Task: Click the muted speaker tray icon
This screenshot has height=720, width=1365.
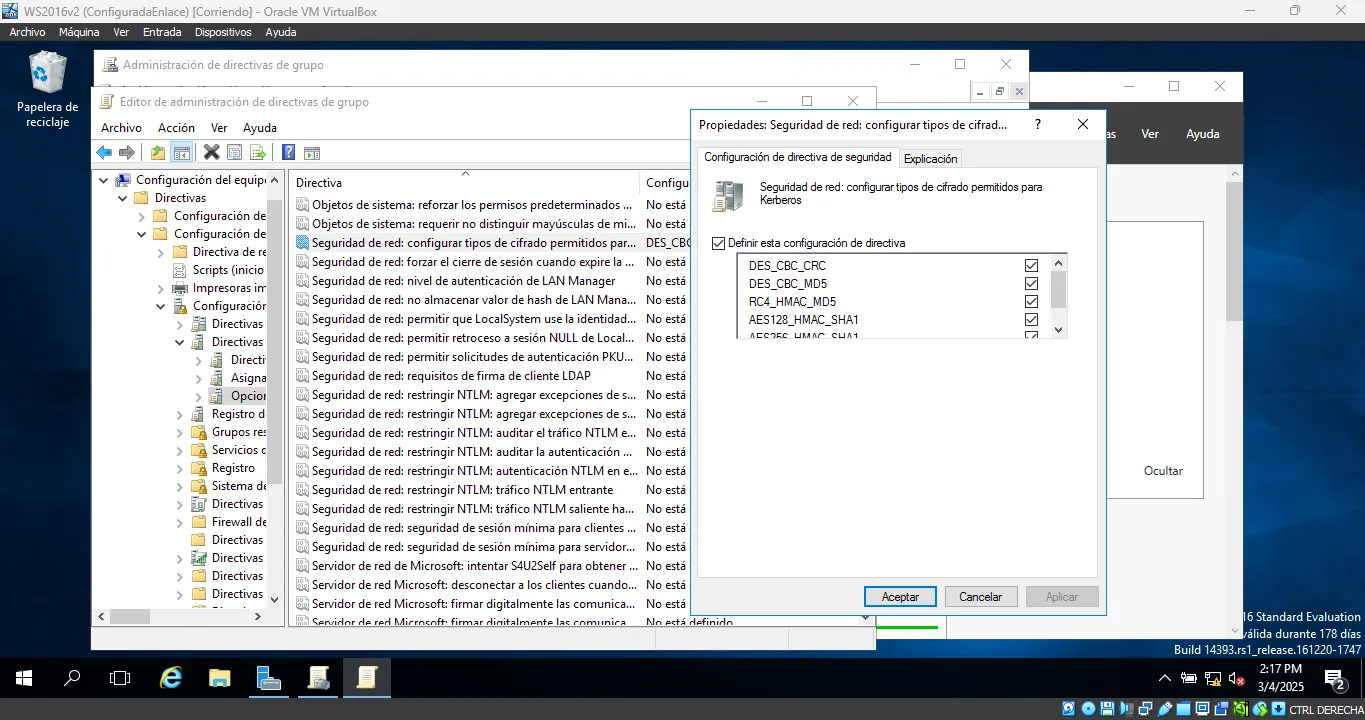Action: 1236,678
